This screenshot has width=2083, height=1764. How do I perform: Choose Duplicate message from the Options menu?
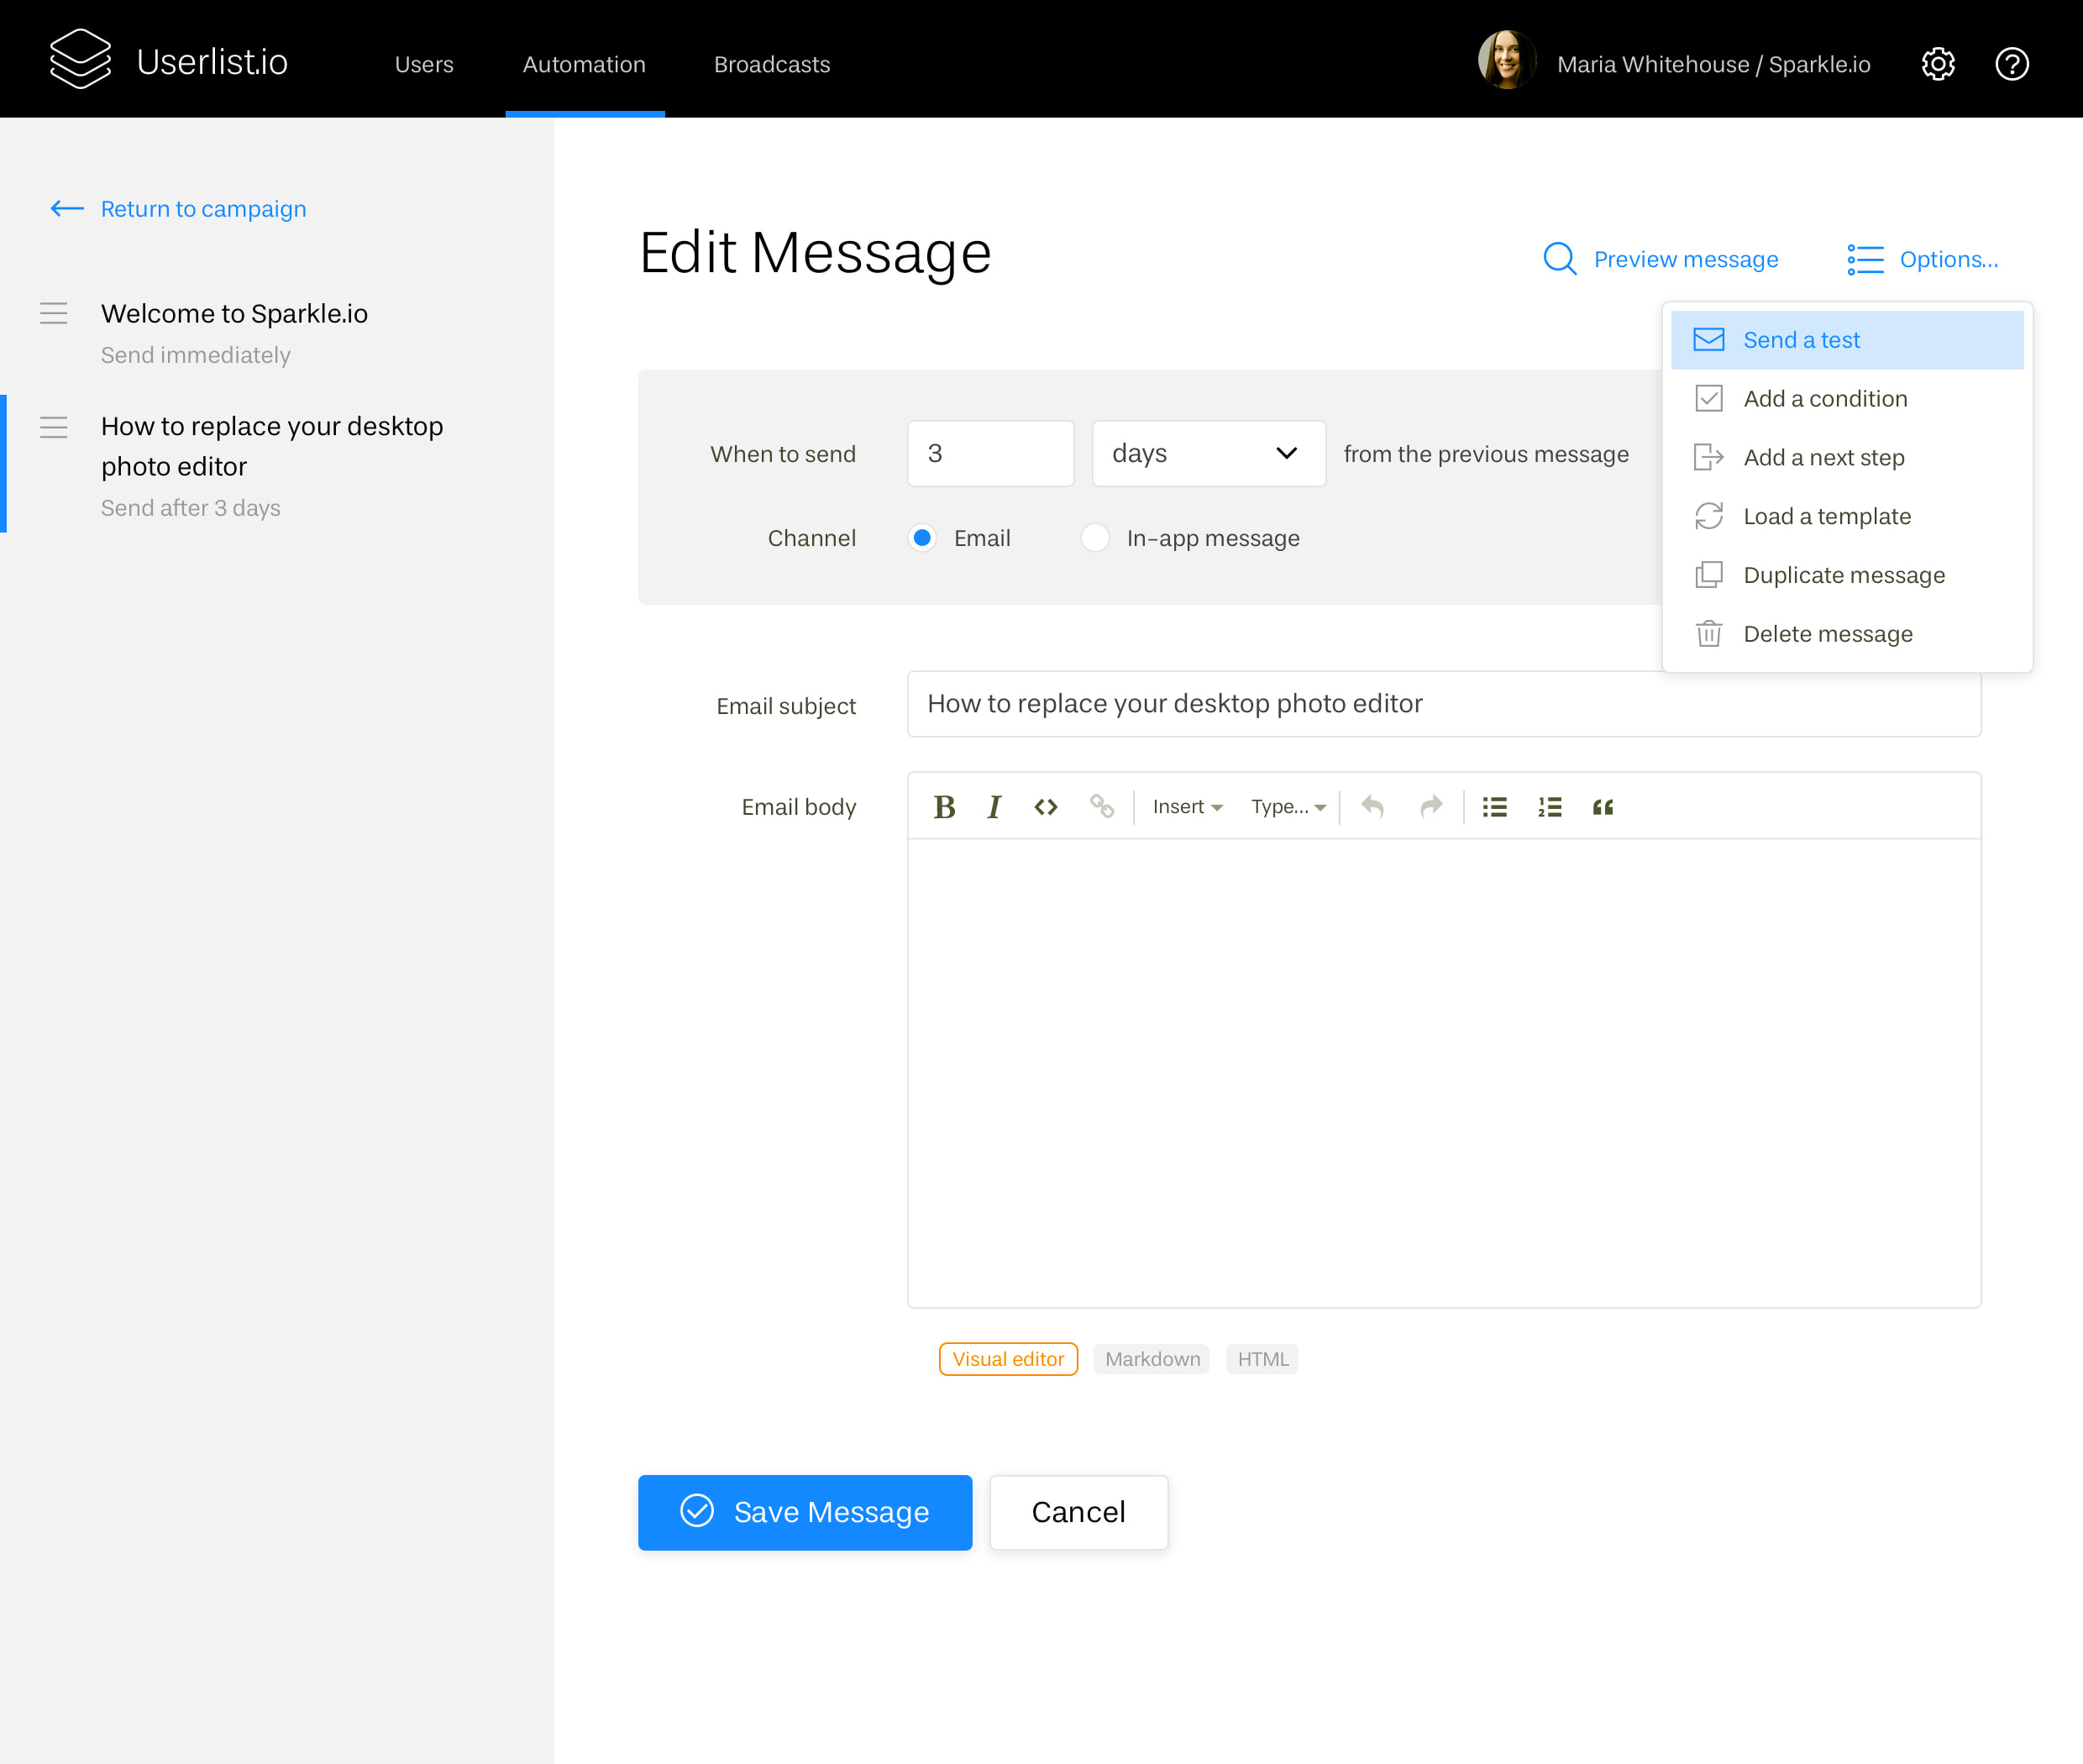[x=1843, y=574]
